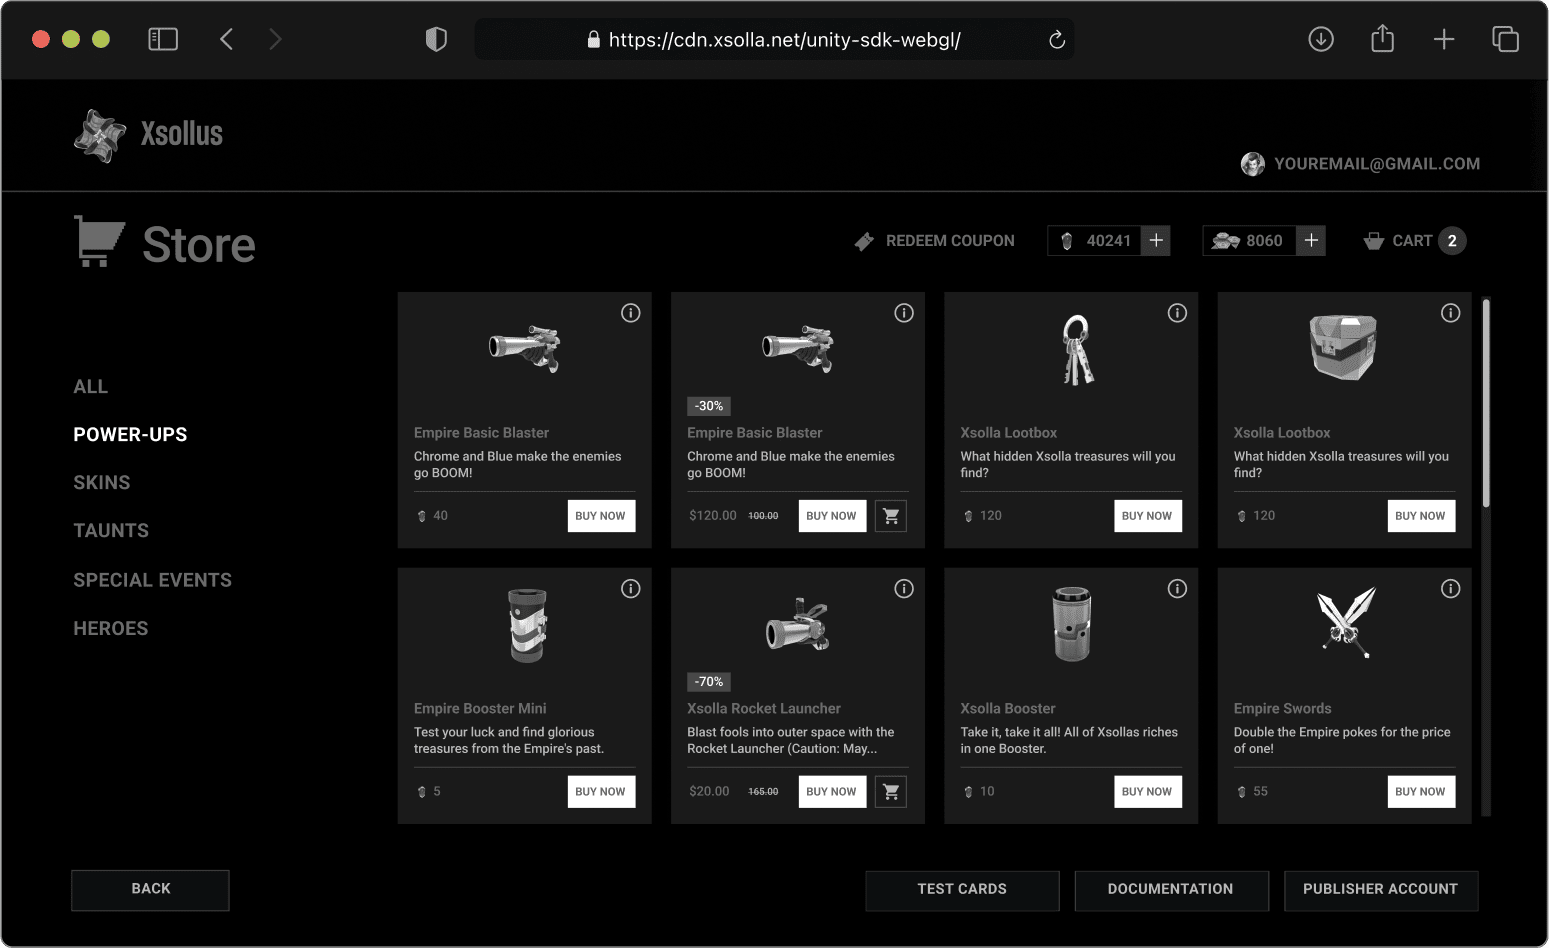
Task: Open the browser share menu
Action: click(1382, 40)
